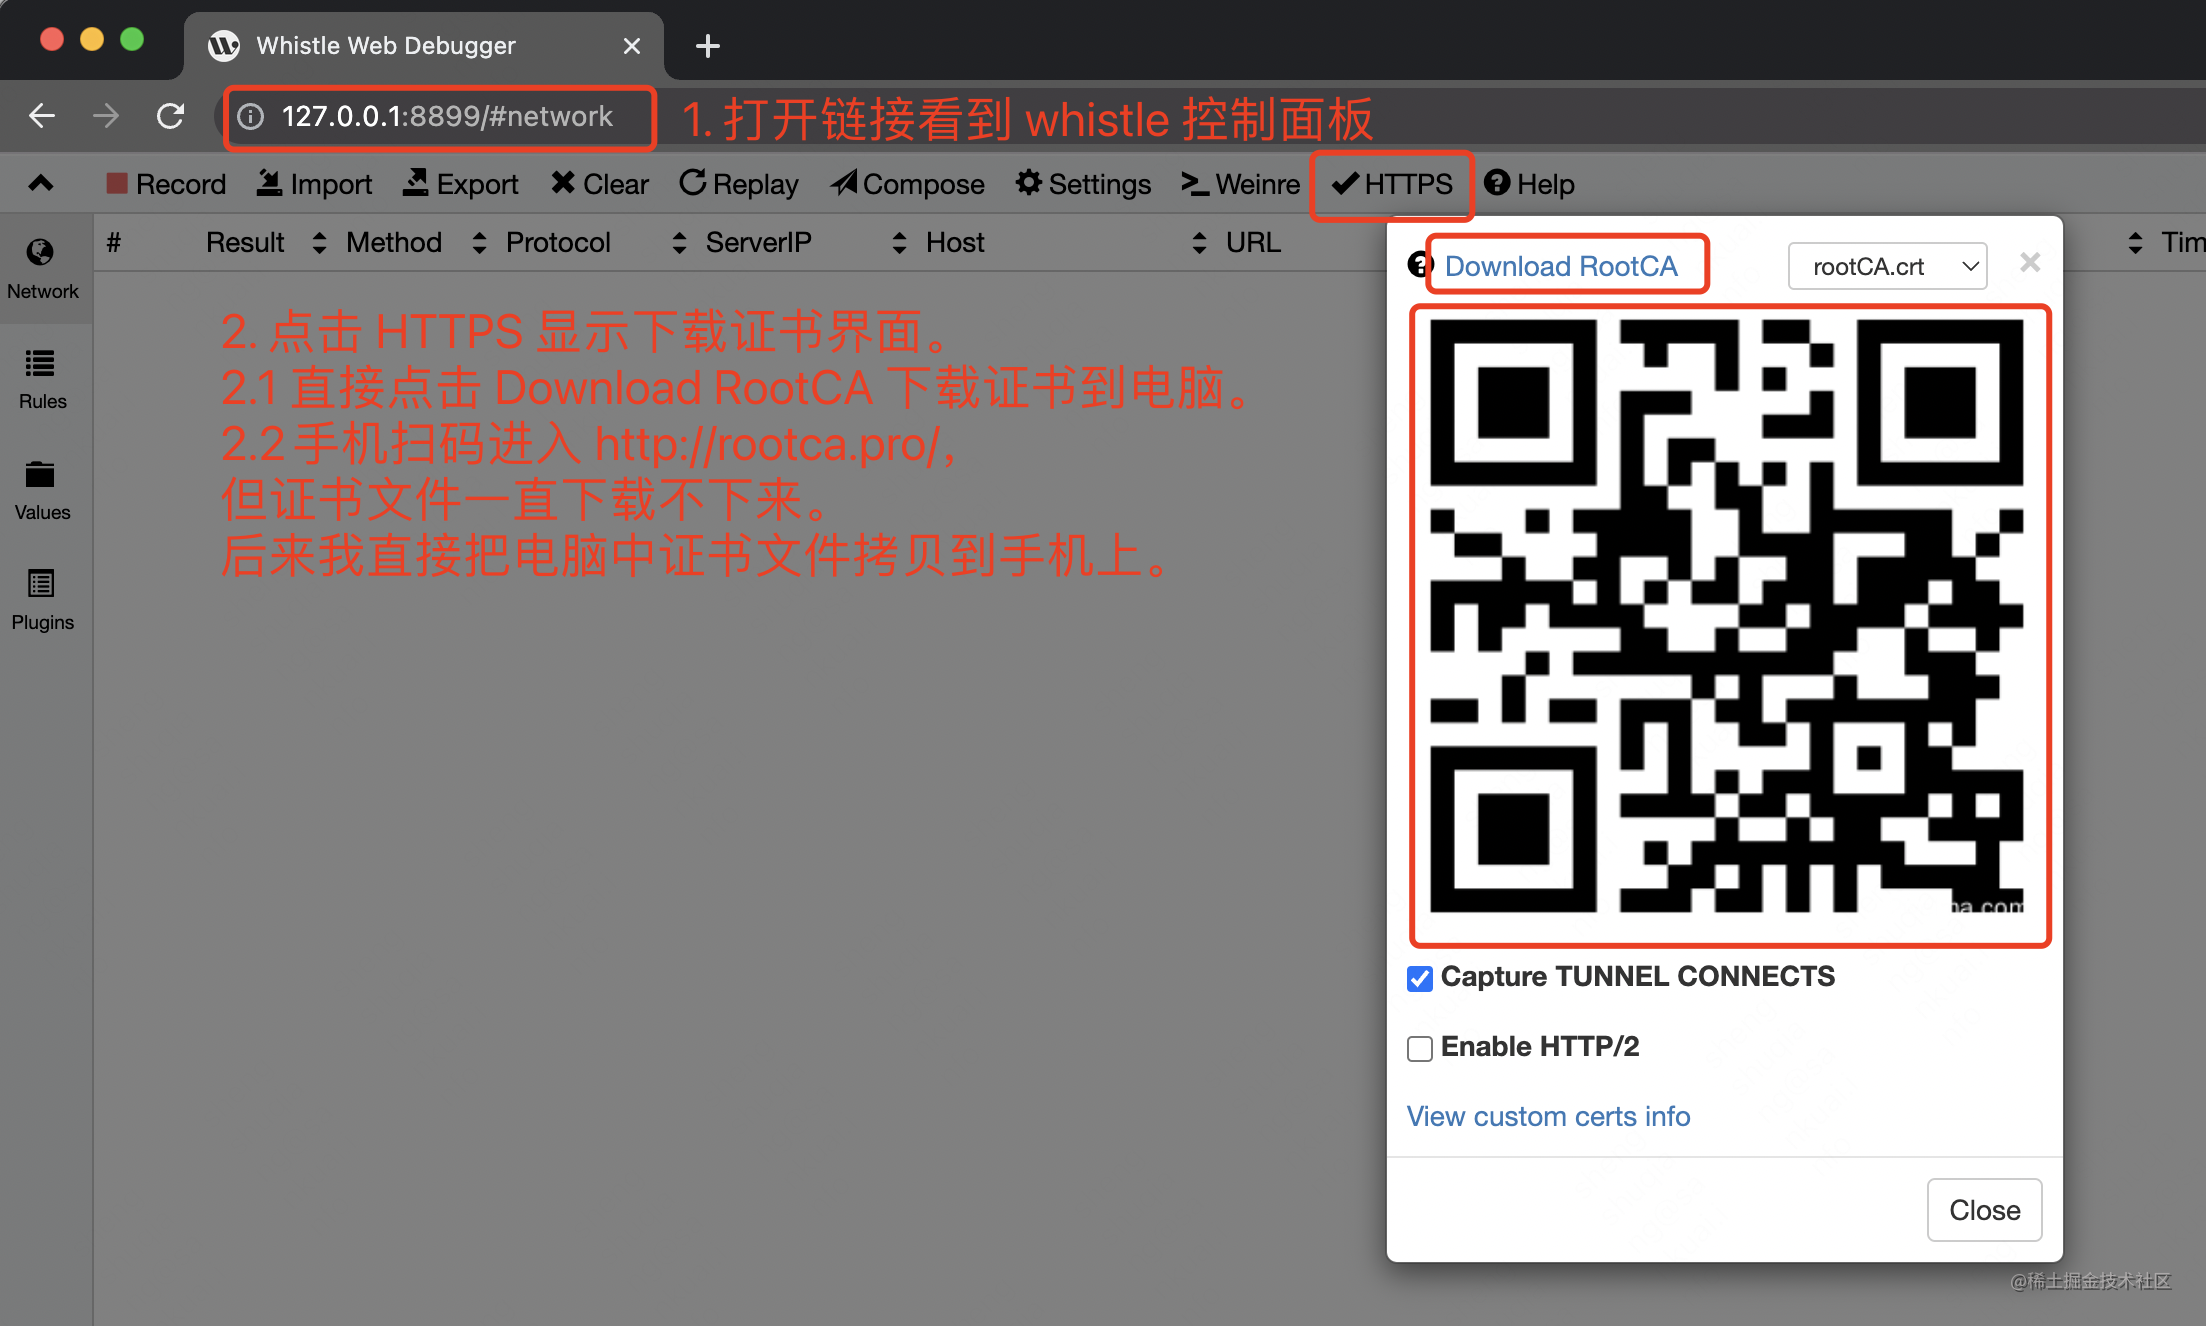Click the Record button in the toolbar
This screenshot has height=1326, width=2206.
(166, 184)
